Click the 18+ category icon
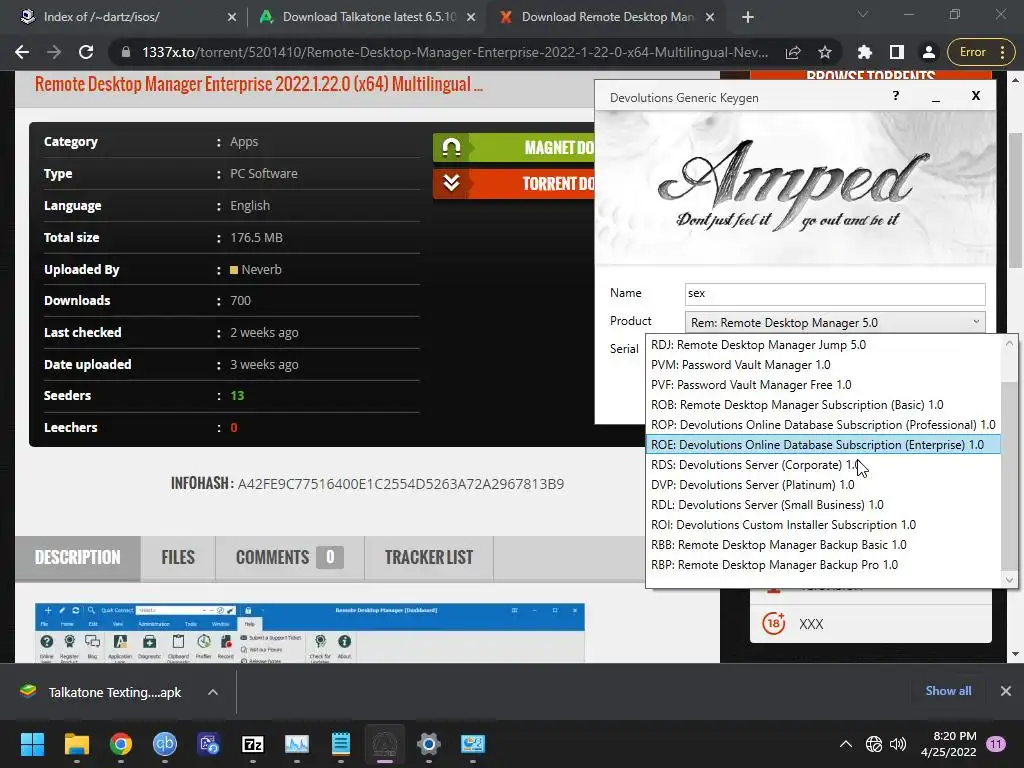The height and width of the screenshot is (768, 1024). pos(773,624)
